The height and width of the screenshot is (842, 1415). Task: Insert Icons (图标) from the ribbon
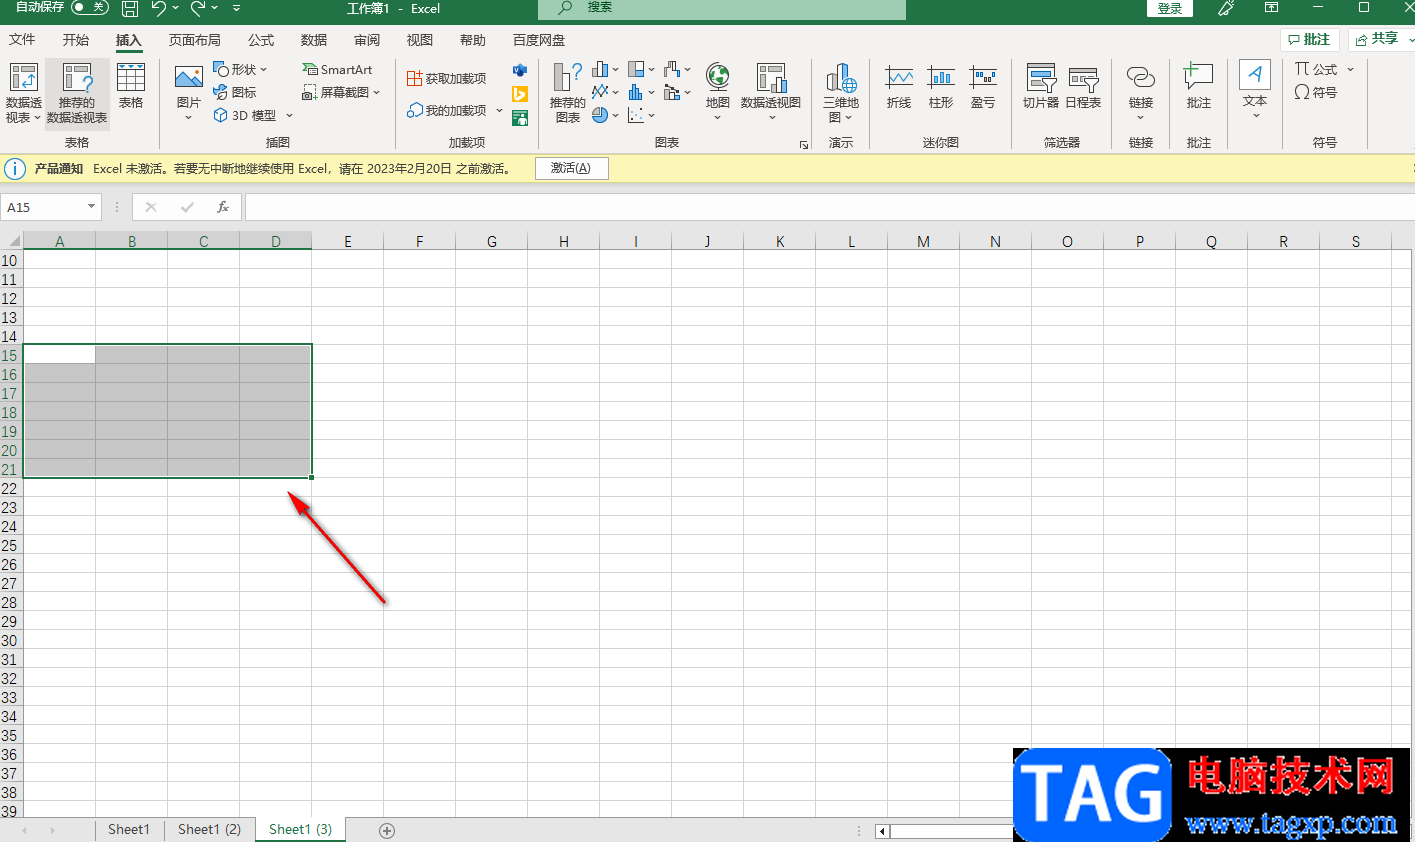point(235,92)
